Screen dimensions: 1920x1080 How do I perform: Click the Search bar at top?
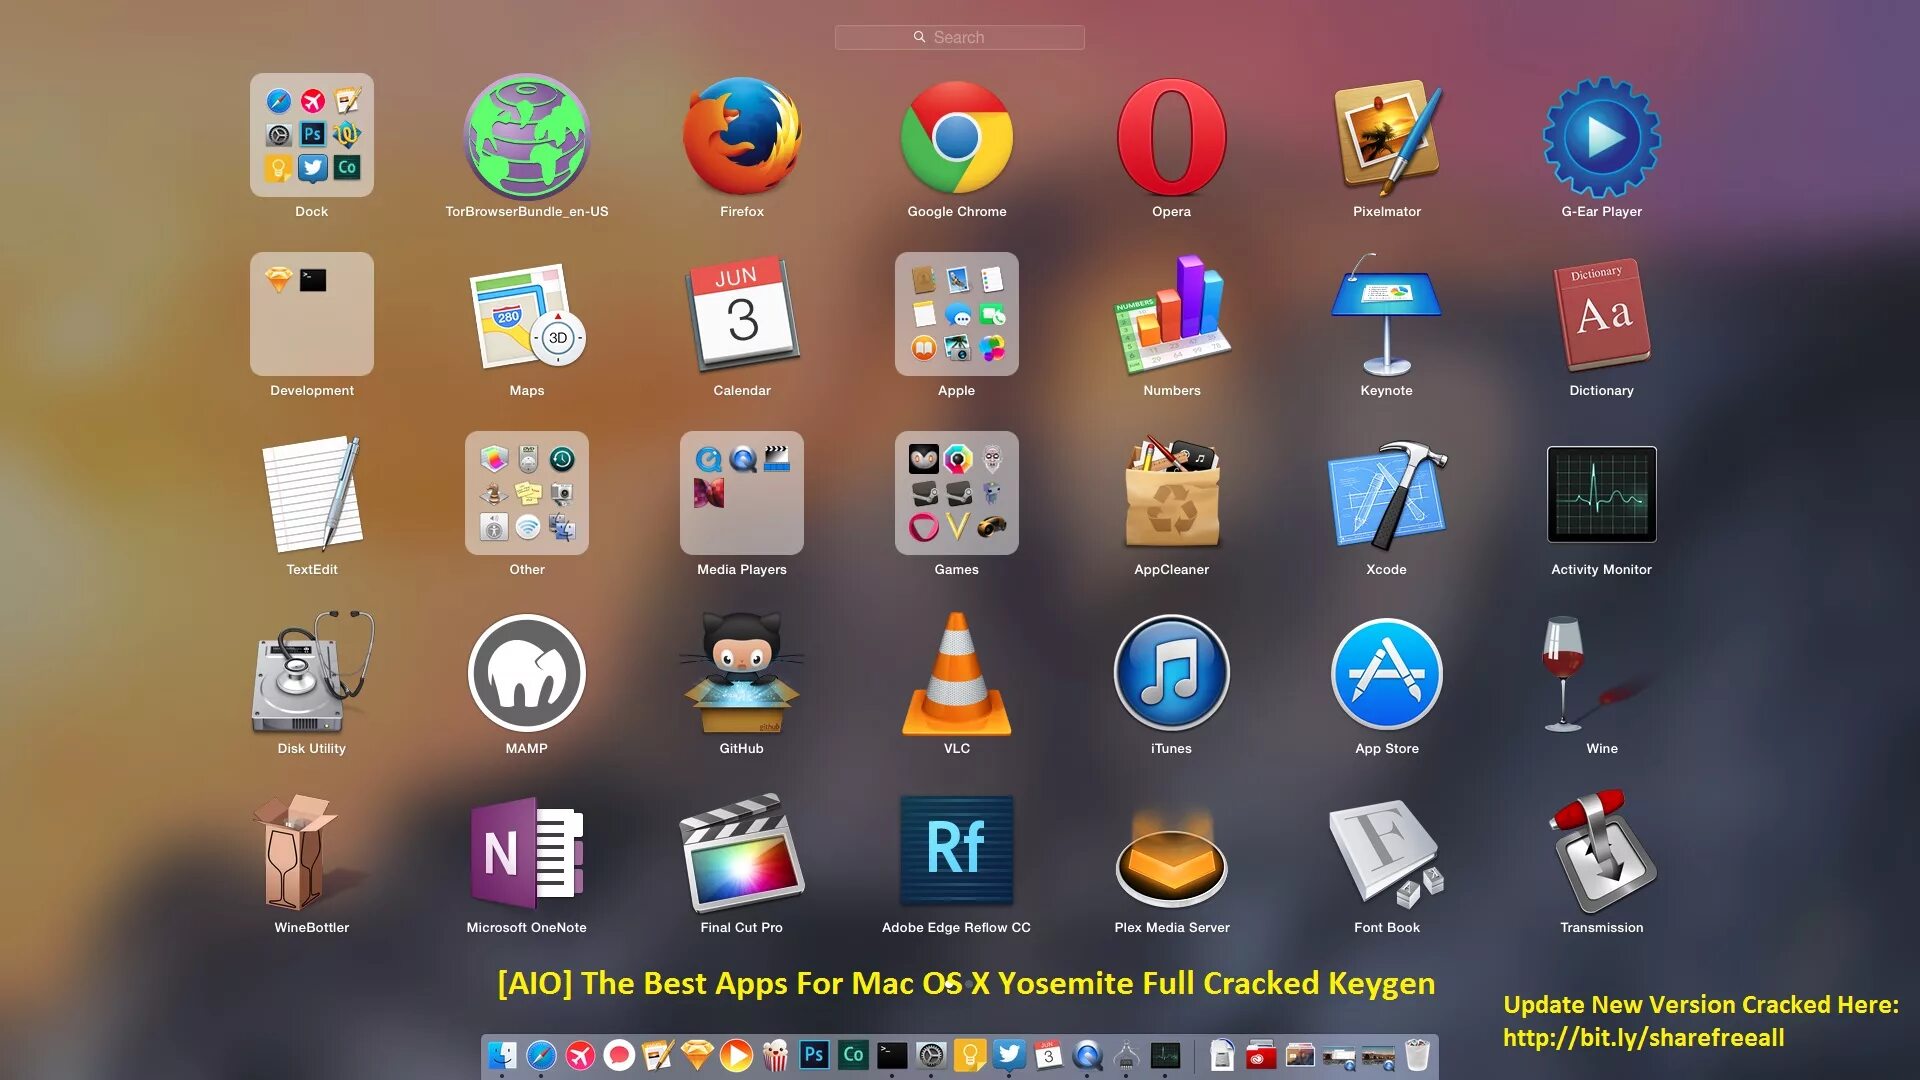[959, 36]
